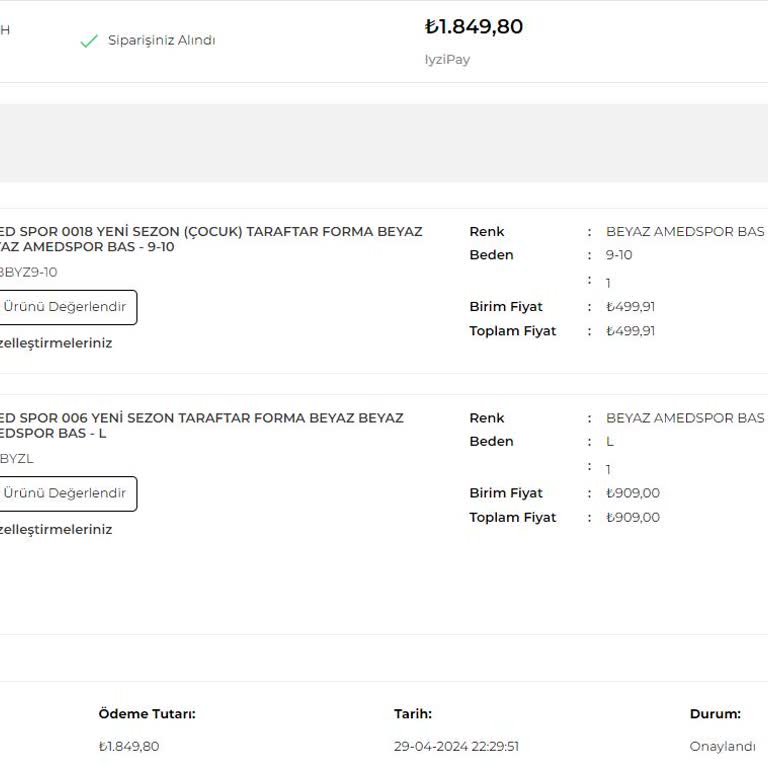Click the green checkmark beside Siparişiniz Alındı
Screen dimensions: 768x768
pyautogui.click(x=89, y=41)
